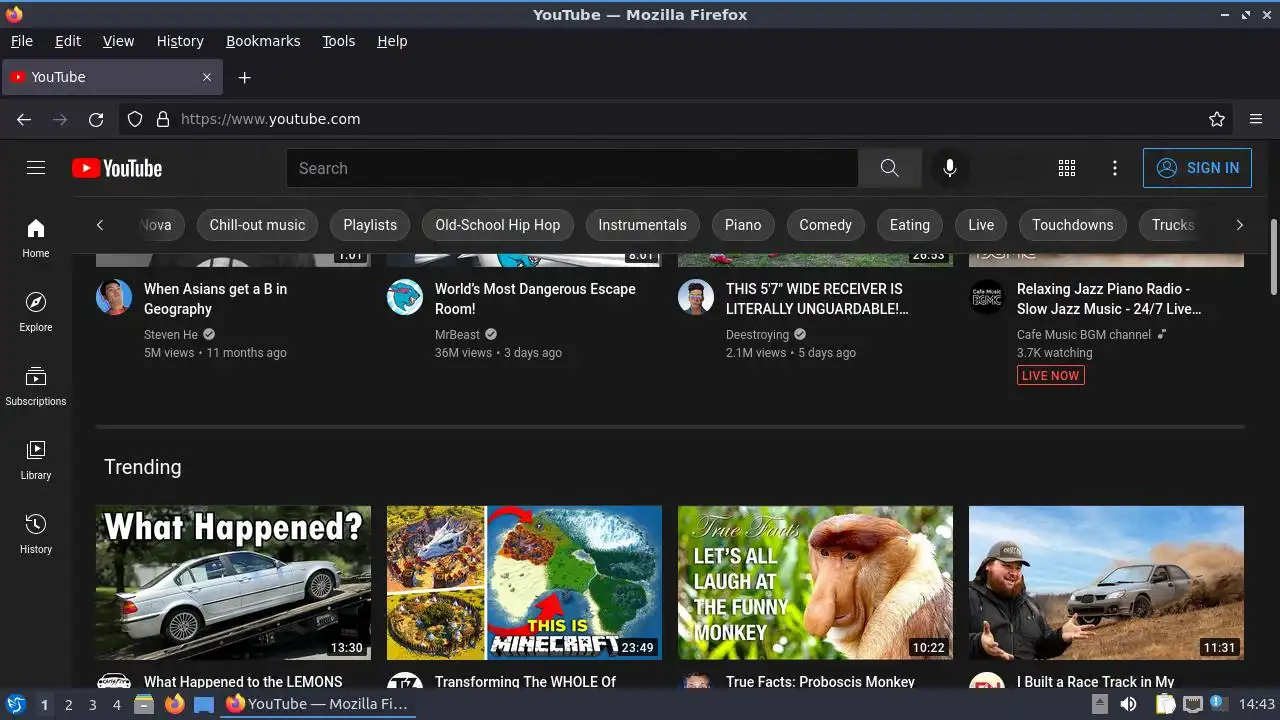
Task: Open the file manager from taskbar
Action: [x=144, y=704]
